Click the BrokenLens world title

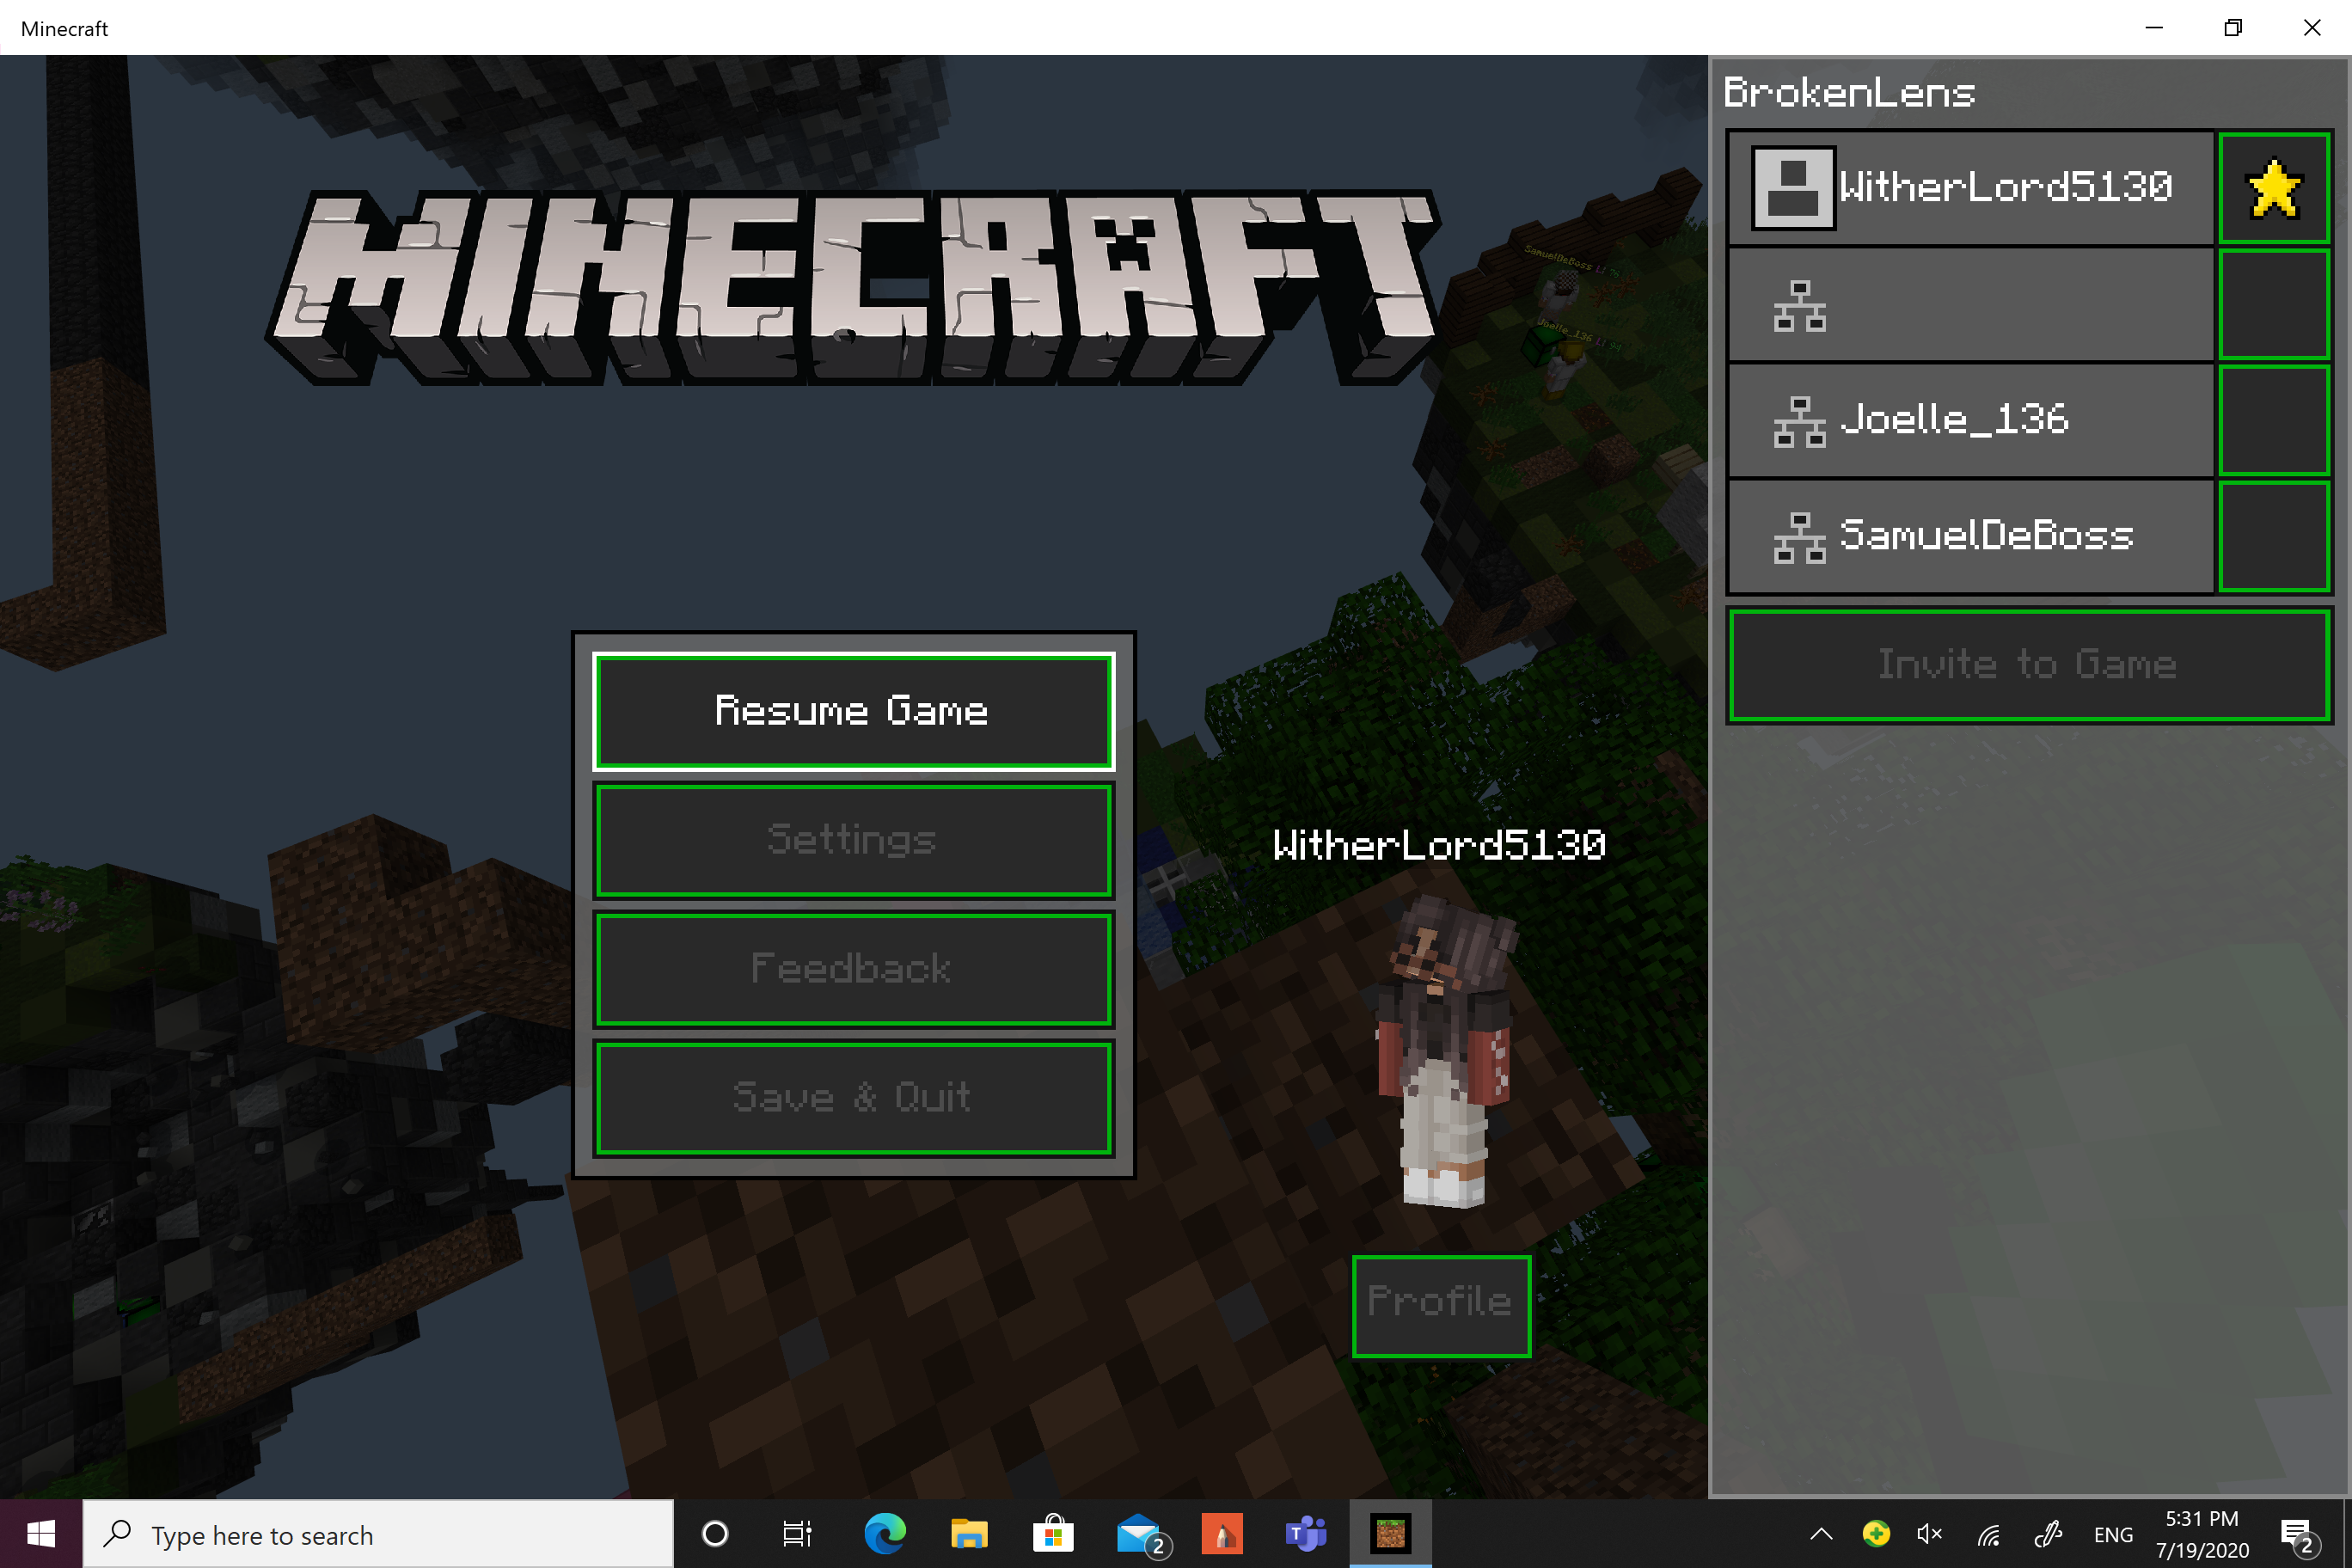tap(1849, 92)
